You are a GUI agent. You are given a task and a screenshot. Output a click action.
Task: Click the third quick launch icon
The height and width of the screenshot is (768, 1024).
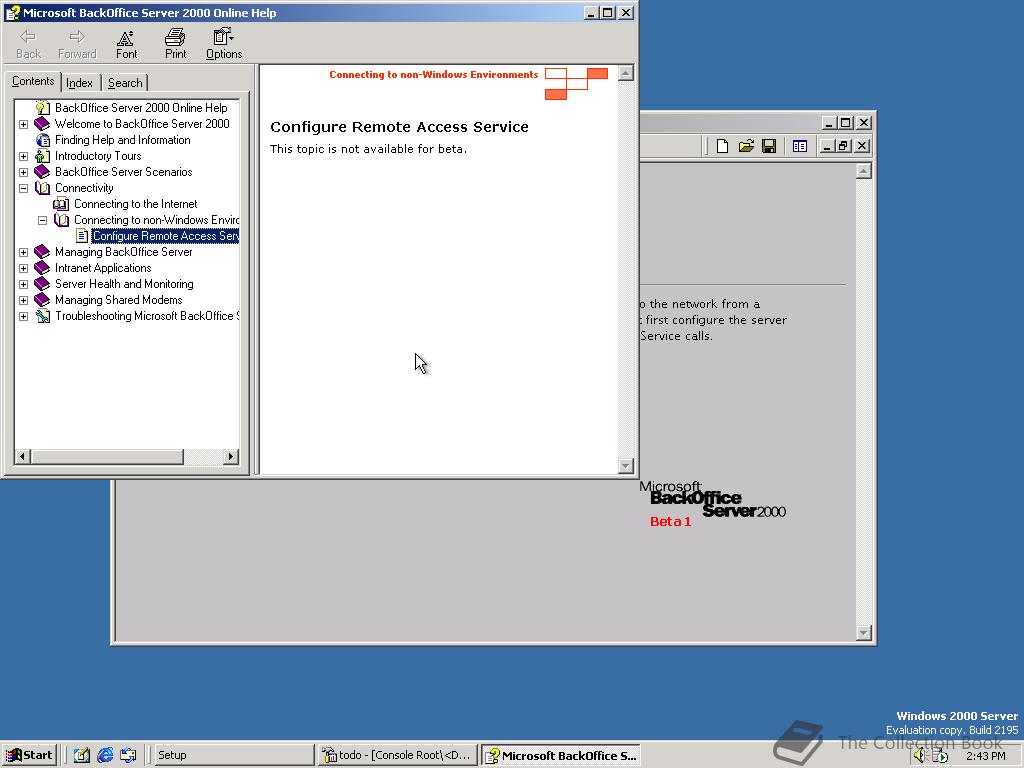coord(128,755)
